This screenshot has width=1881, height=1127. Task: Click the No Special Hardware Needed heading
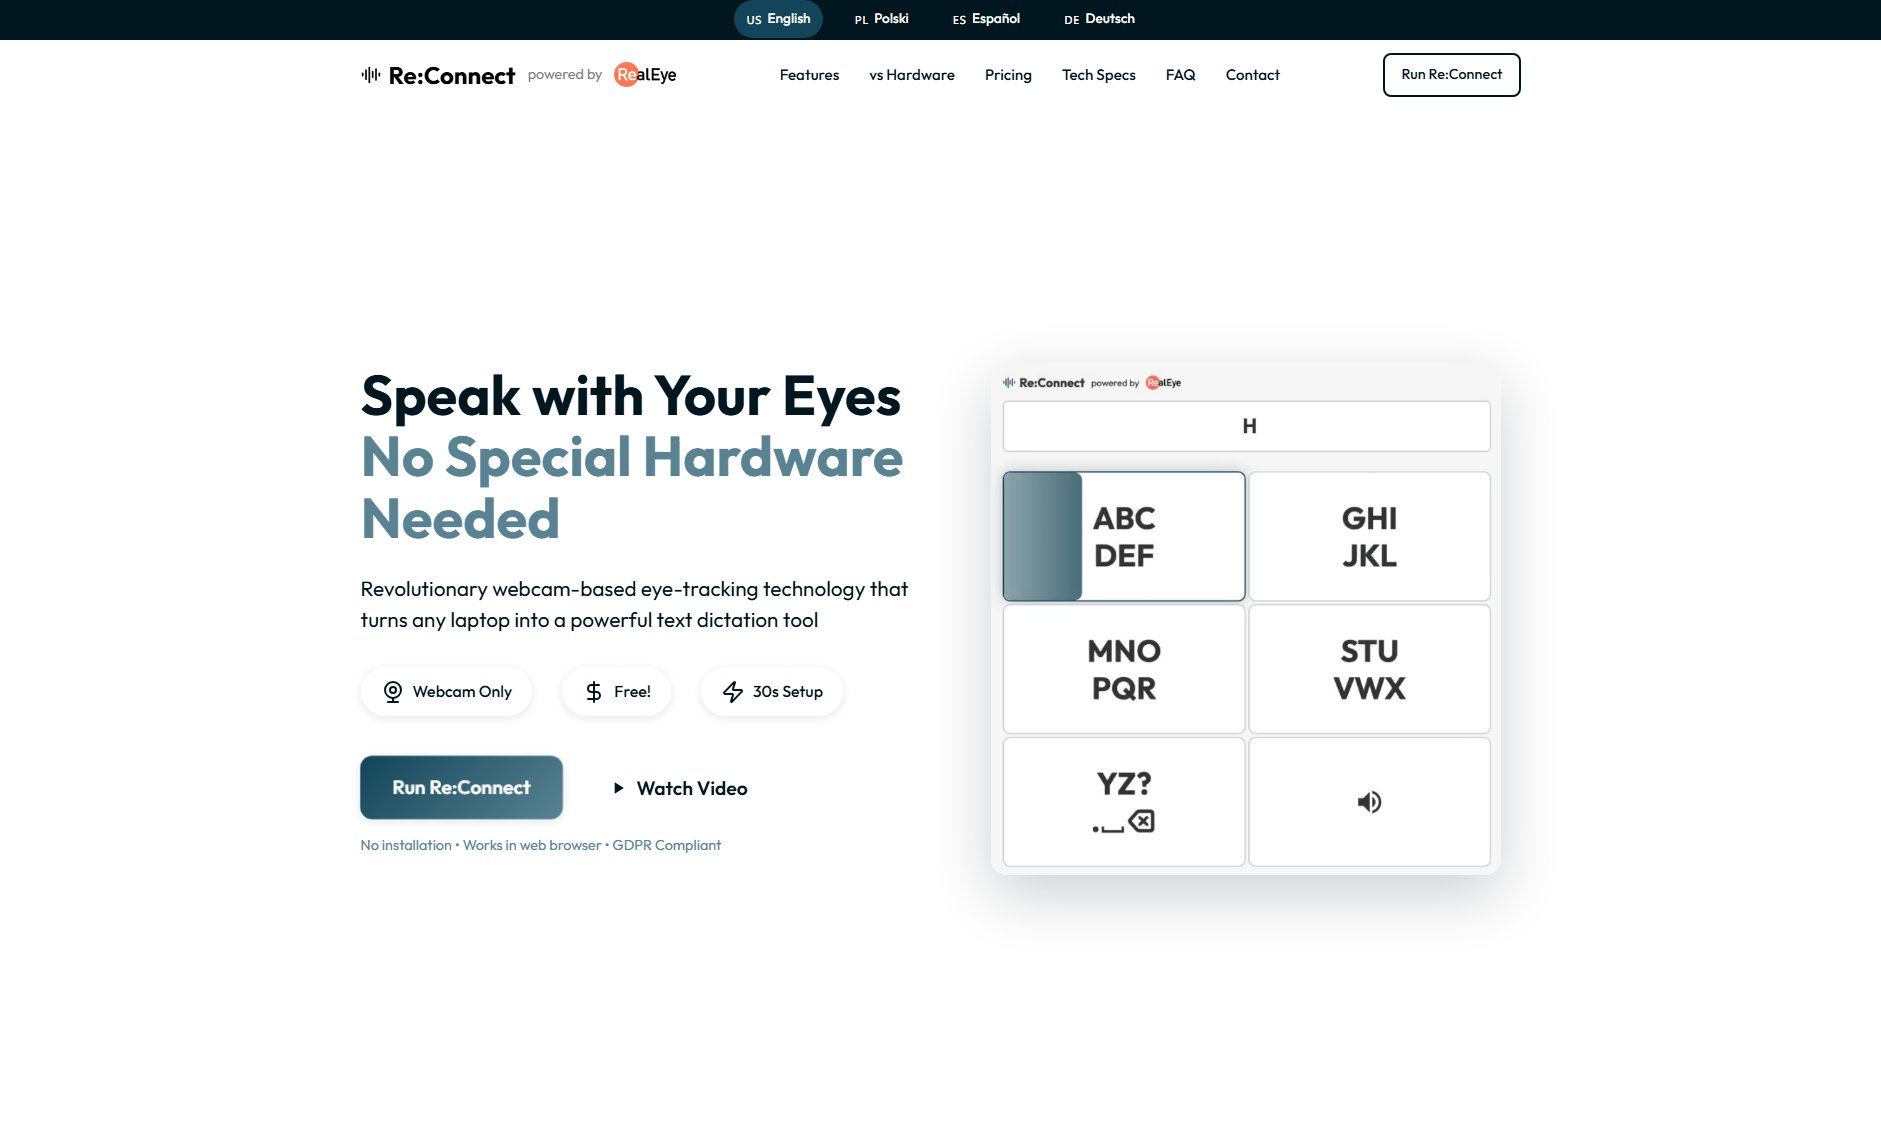coord(632,488)
